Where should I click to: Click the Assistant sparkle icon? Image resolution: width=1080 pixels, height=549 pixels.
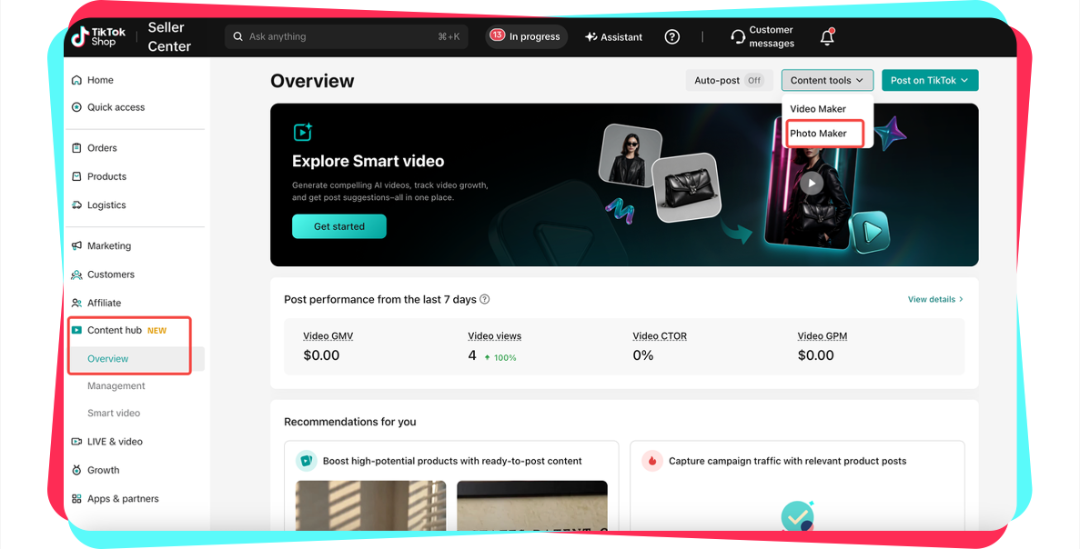pos(591,37)
